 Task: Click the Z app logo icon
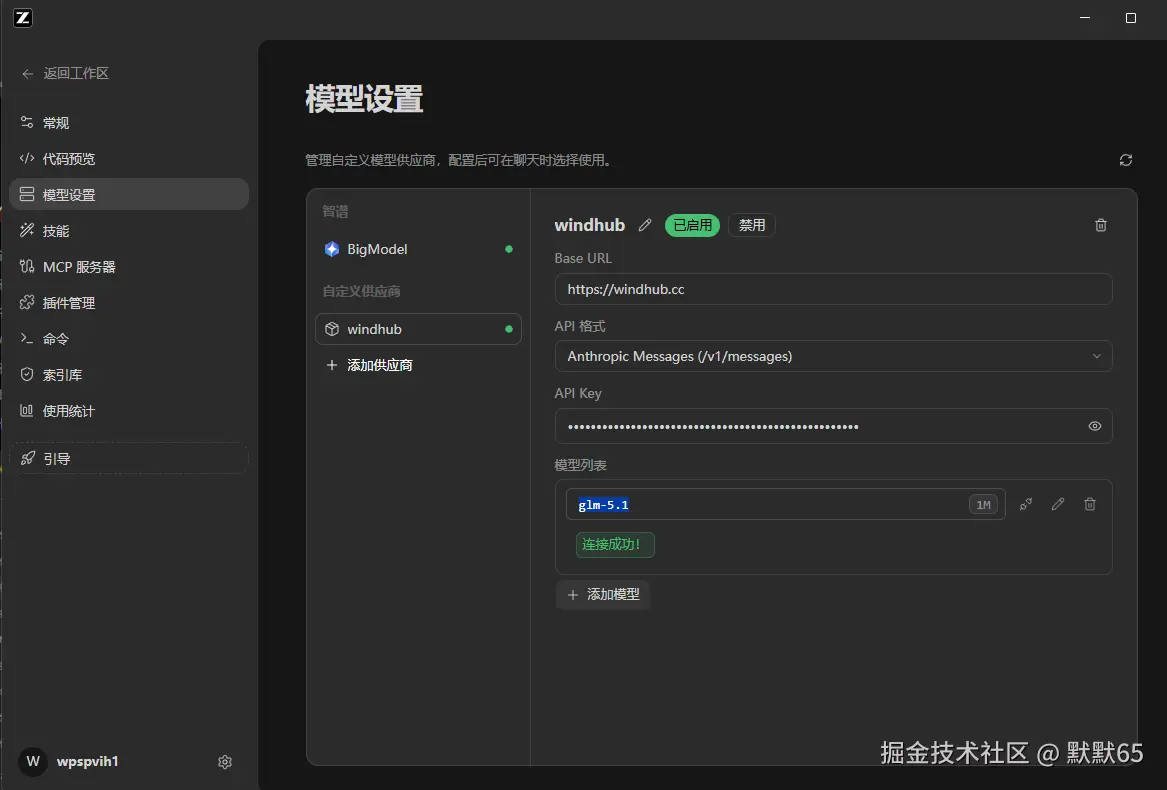click(23, 18)
